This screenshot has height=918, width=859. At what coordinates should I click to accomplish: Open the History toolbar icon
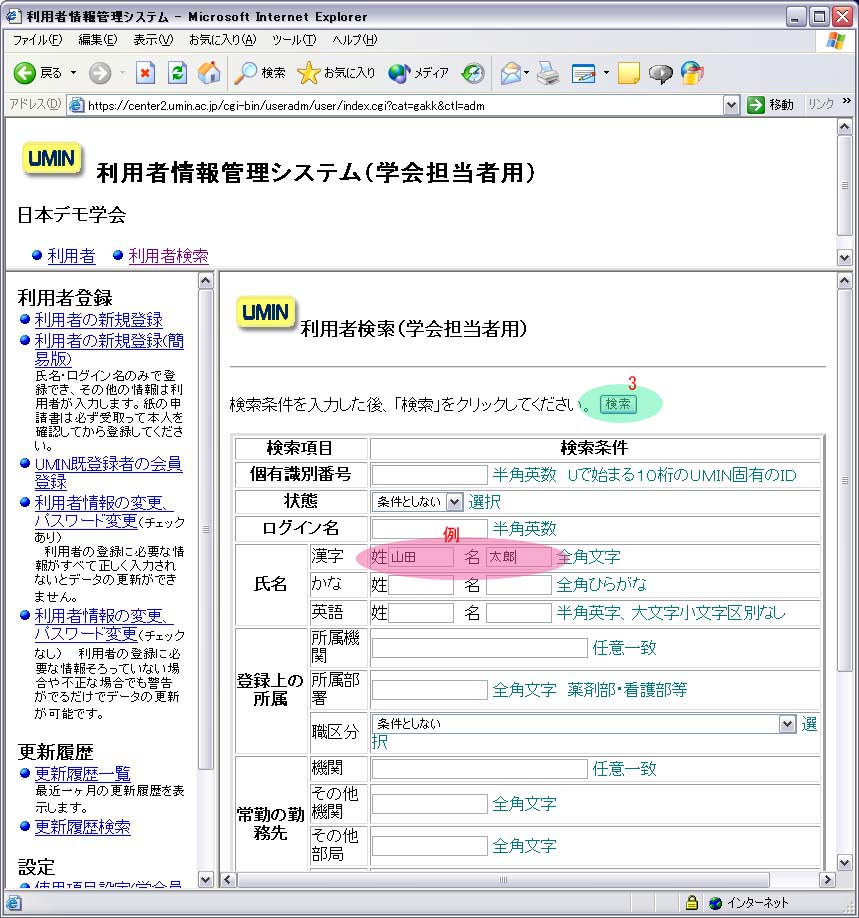tap(473, 73)
